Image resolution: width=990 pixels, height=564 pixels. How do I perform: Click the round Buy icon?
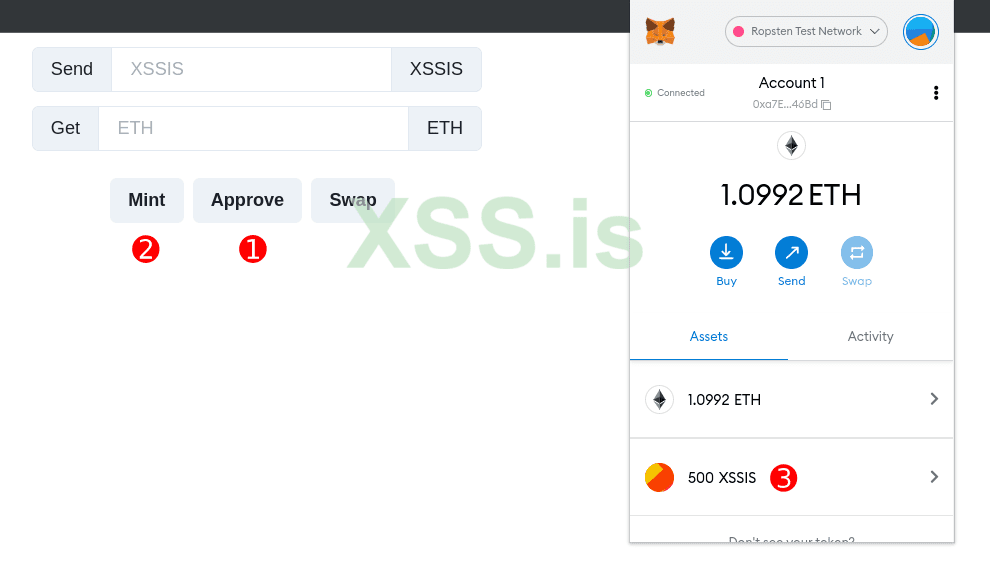pyautogui.click(x=726, y=253)
